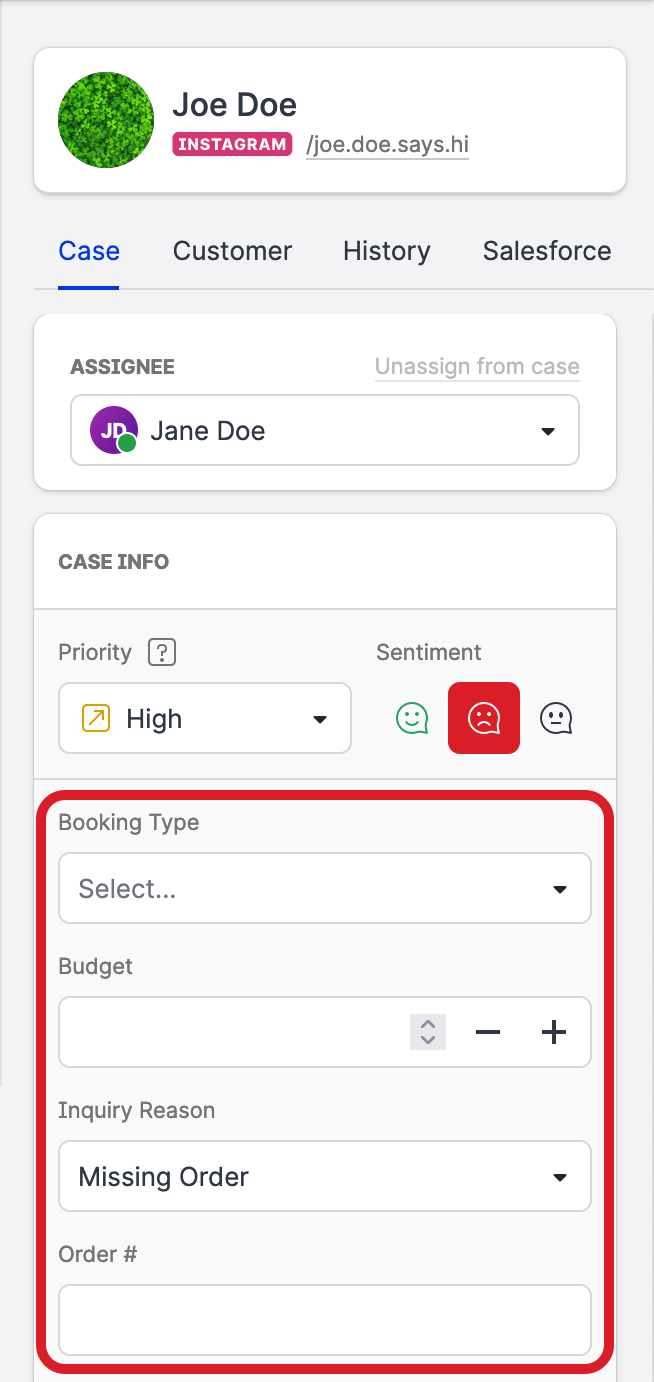The width and height of the screenshot is (654, 1382).
Task: Open the History tab
Action: click(387, 251)
